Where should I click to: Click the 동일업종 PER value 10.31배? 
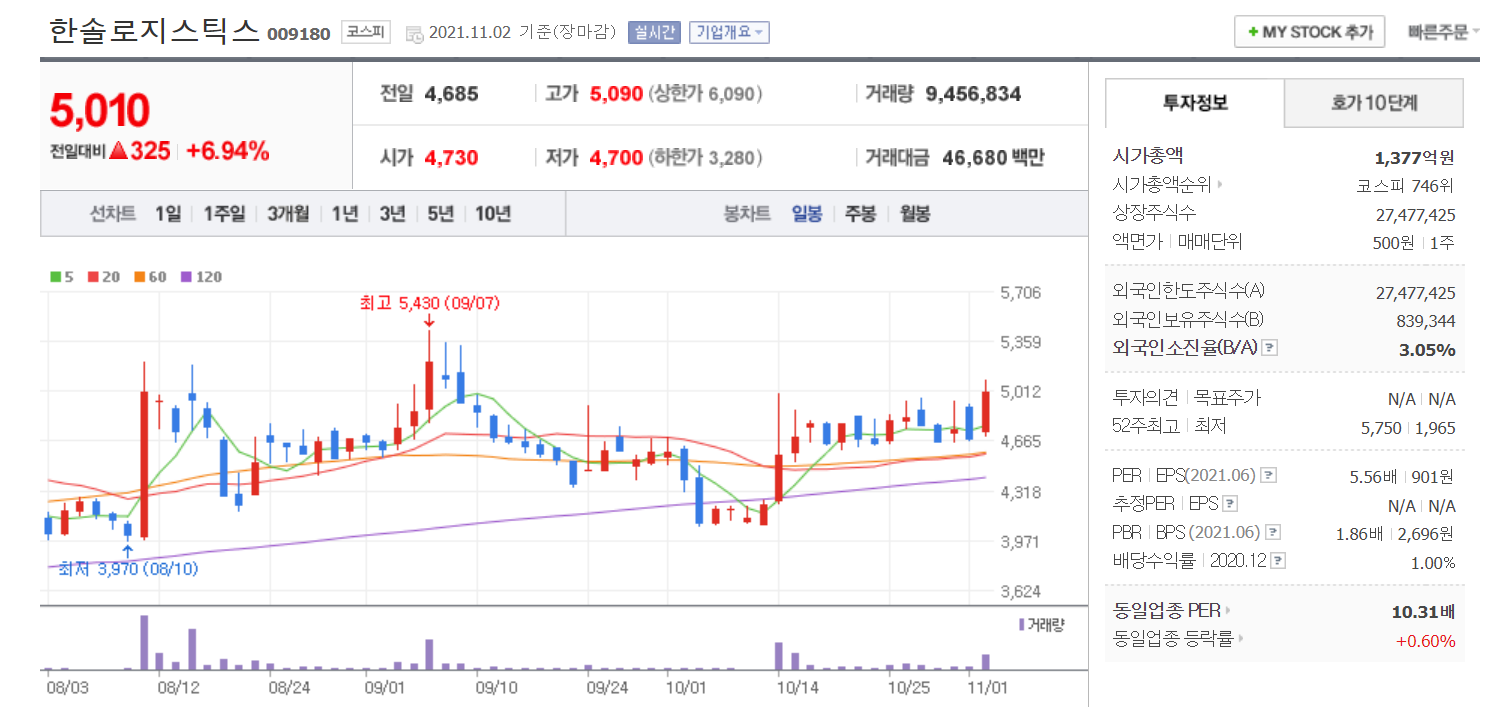[1423, 610]
